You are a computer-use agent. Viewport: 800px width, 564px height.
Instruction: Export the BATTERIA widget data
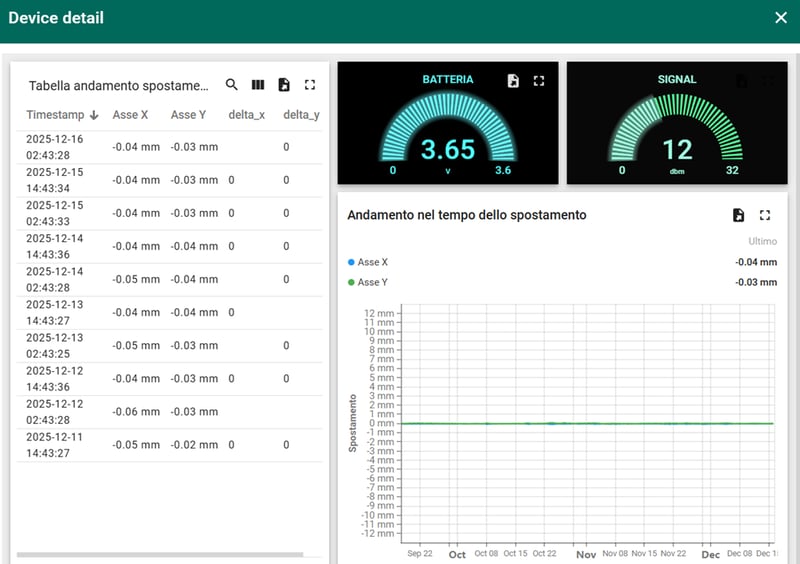[513, 81]
